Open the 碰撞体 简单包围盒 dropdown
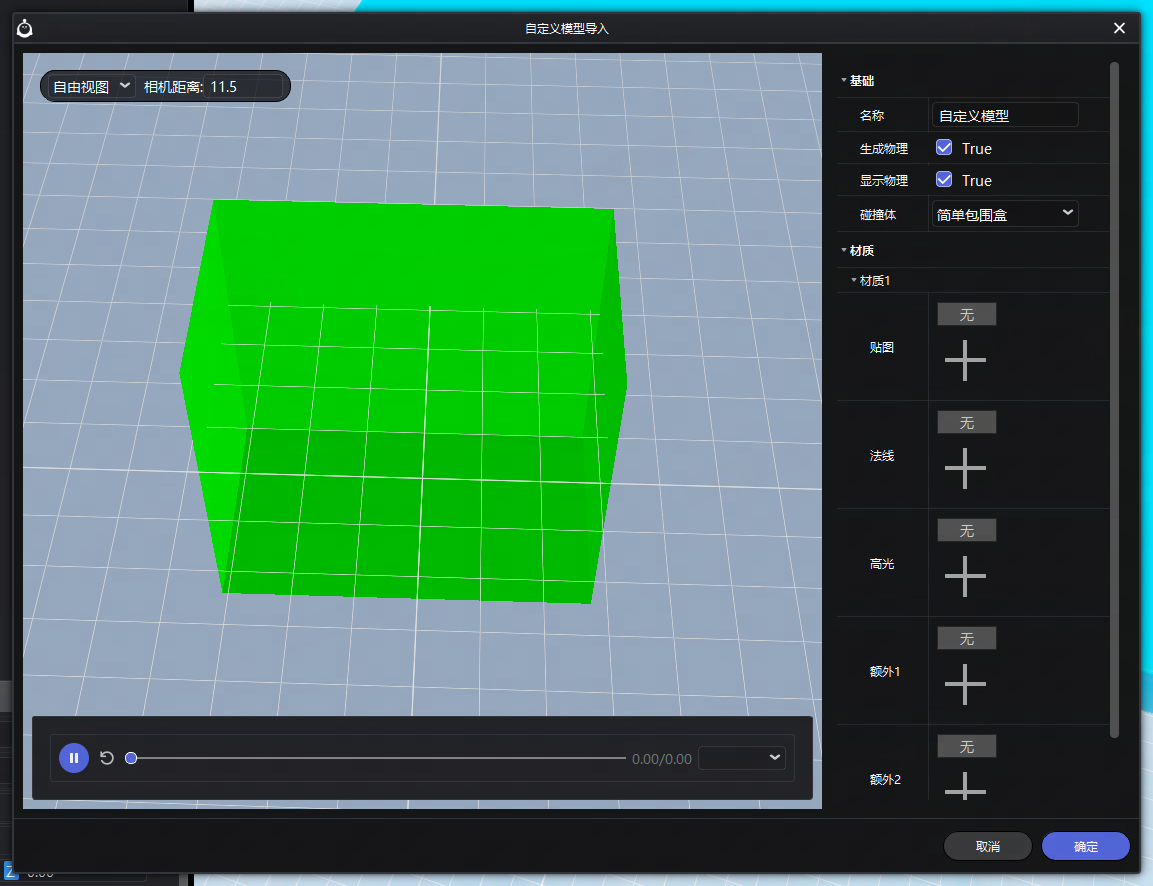Screen dimensions: 1153x886 pyautogui.click(x=1005, y=213)
